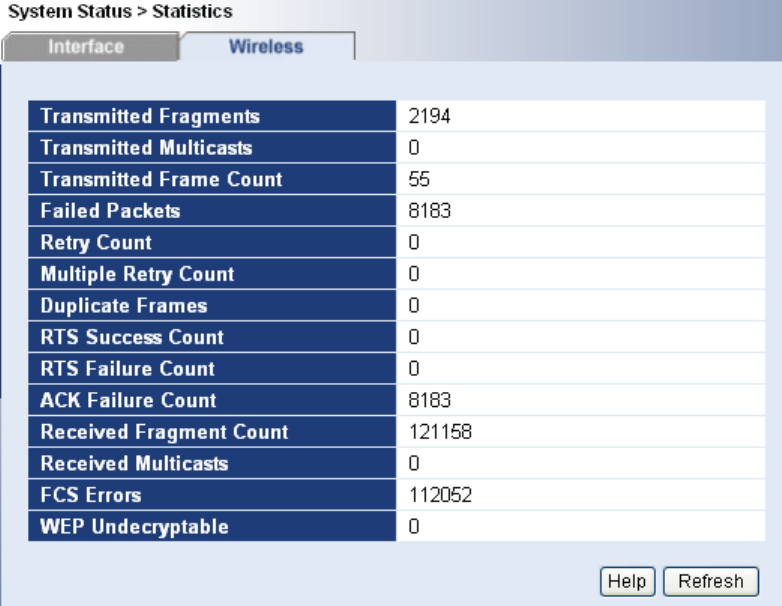The image size is (782, 606).
Task: Click the value 121158 for Received Fragments
Action: (440, 432)
